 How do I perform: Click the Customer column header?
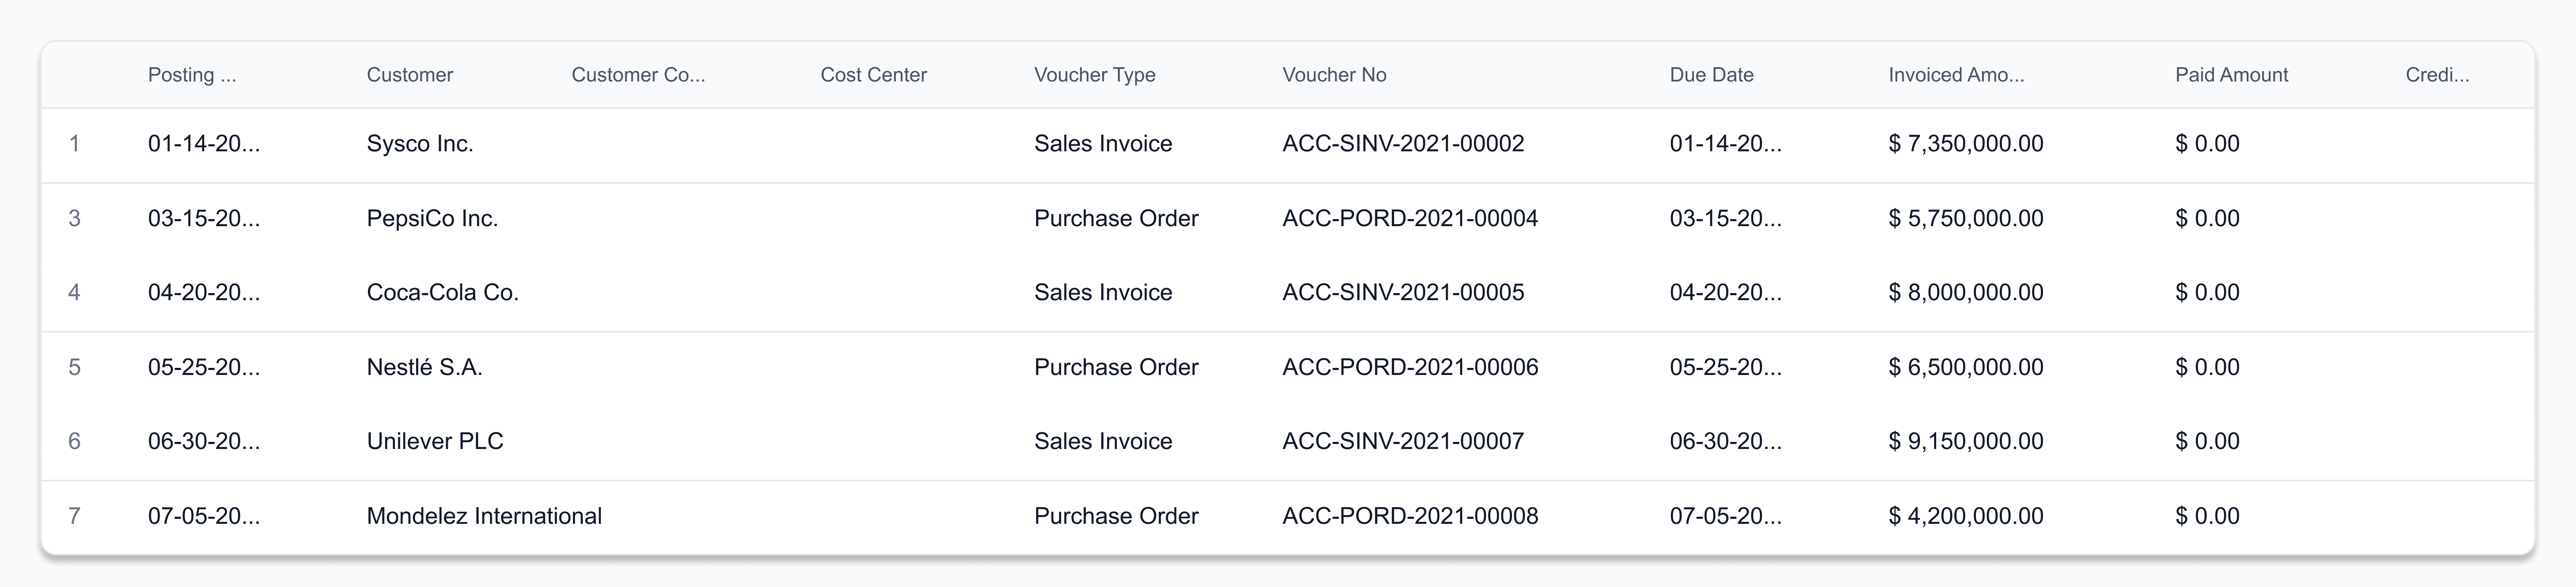coord(410,74)
